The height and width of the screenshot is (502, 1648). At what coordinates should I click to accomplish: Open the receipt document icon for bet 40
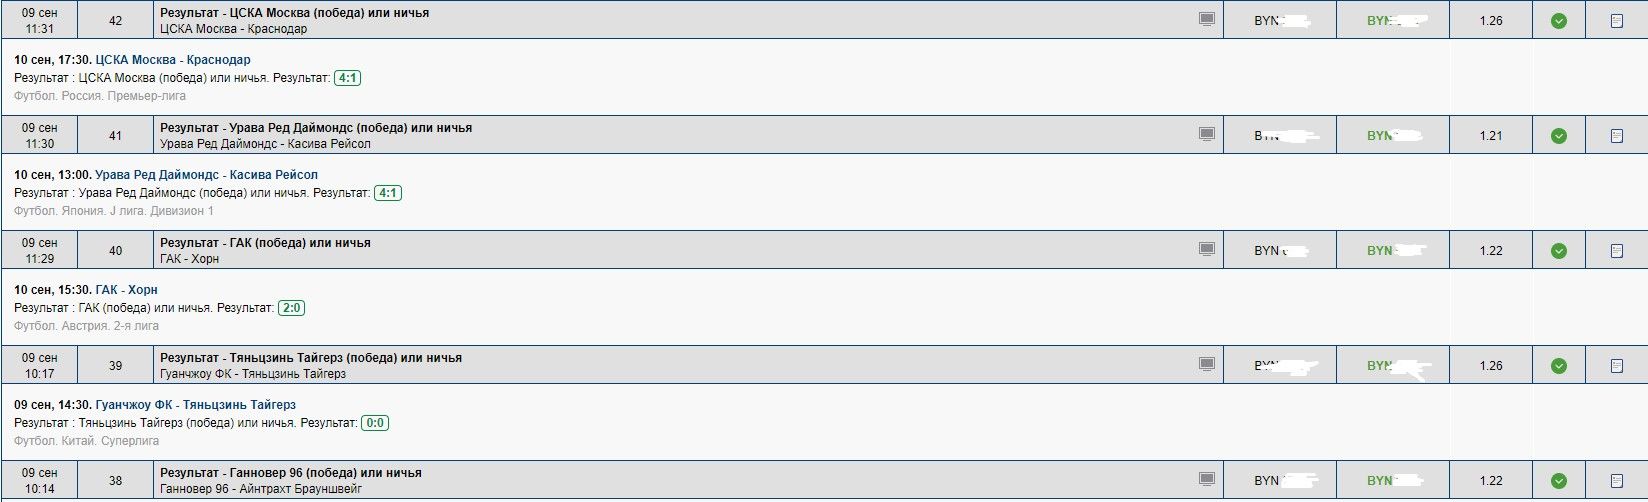pyautogui.click(x=1616, y=251)
